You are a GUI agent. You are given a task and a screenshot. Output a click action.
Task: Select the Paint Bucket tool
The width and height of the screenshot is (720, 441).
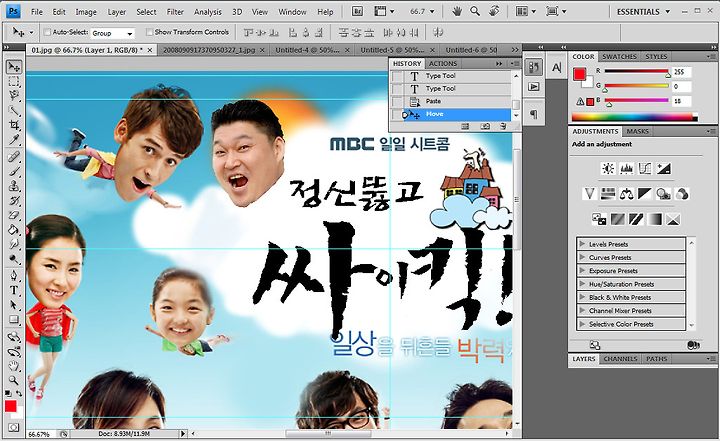pos(14,229)
